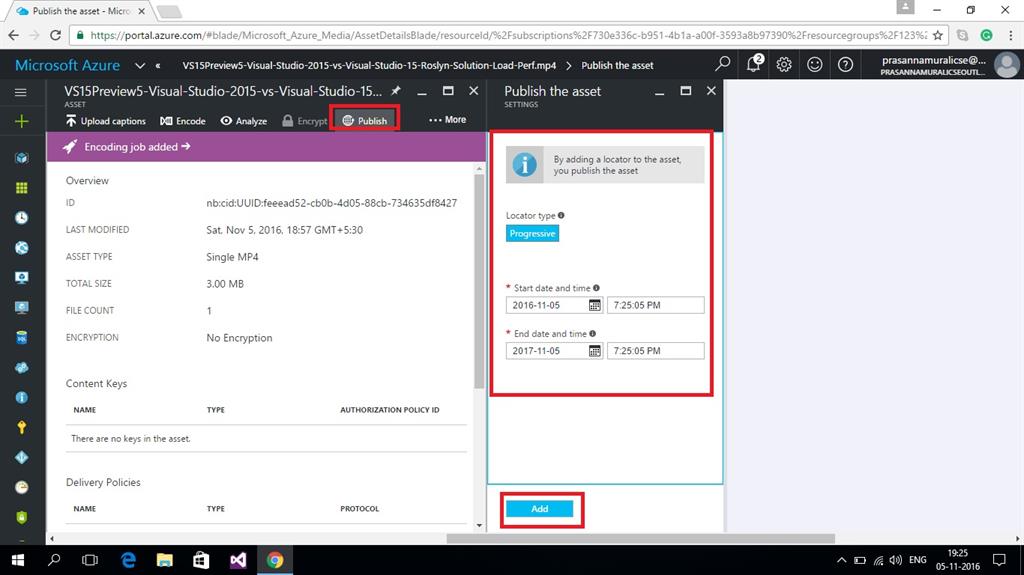This screenshot has height=575, width=1024.
Task: Open the taskbar action center icon
Action: [999, 560]
